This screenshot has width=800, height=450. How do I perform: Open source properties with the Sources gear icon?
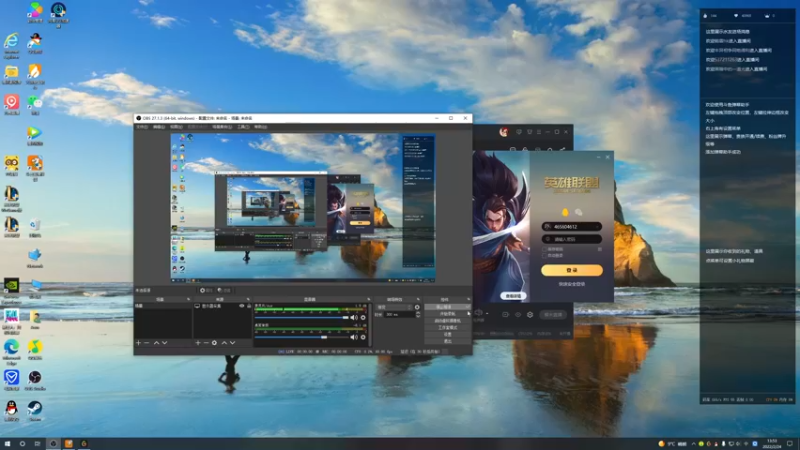(x=214, y=343)
